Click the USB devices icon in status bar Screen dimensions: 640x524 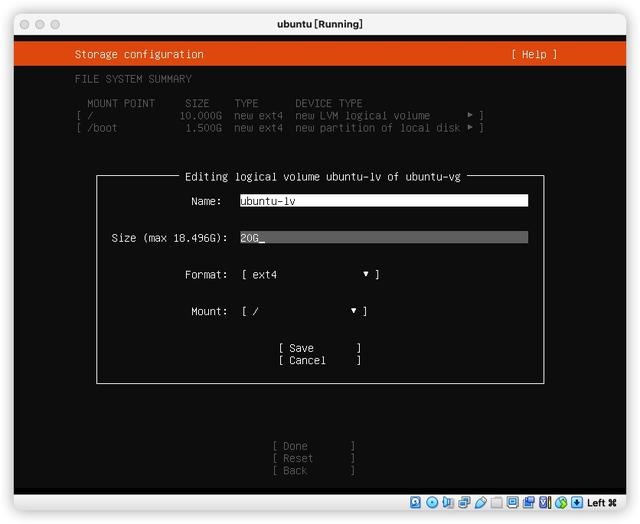[x=480, y=502]
